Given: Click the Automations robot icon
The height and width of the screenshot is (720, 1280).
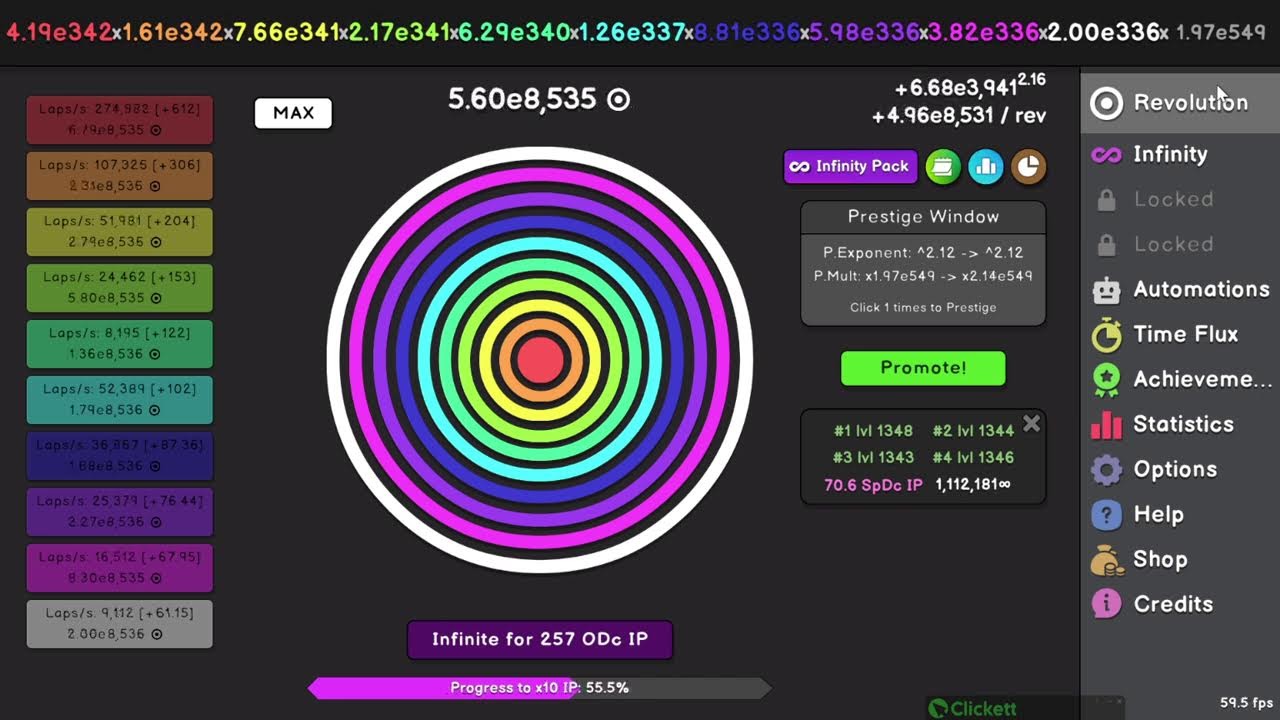Looking at the screenshot, I should [1106, 290].
